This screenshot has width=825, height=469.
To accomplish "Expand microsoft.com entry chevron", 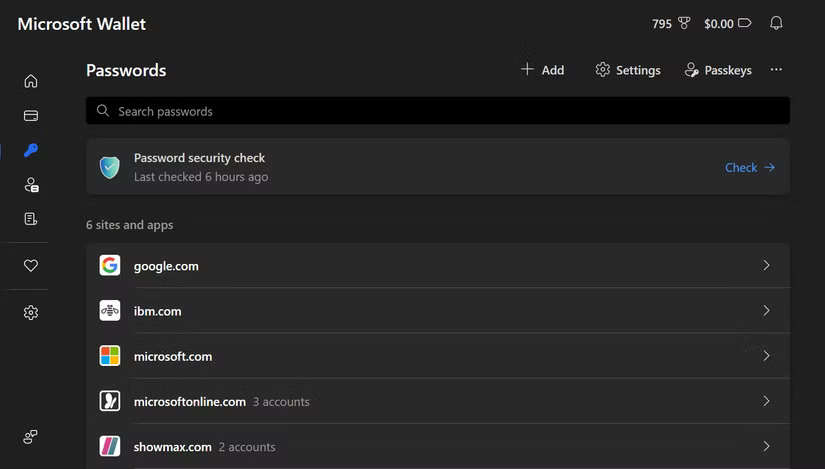I will coord(767,356).
